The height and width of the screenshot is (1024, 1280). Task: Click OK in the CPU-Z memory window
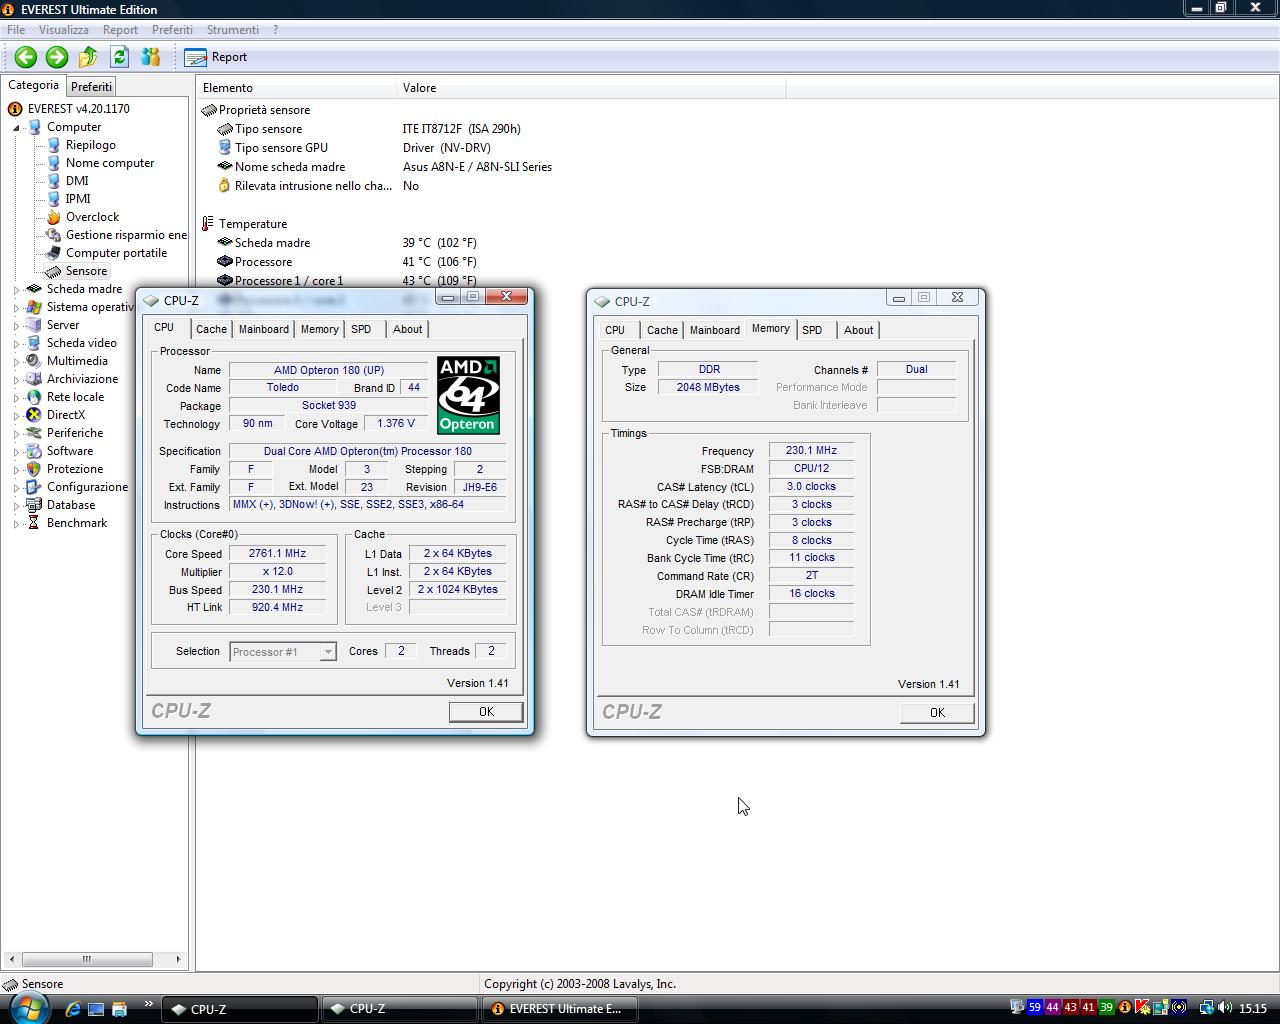tap(937, 712)
